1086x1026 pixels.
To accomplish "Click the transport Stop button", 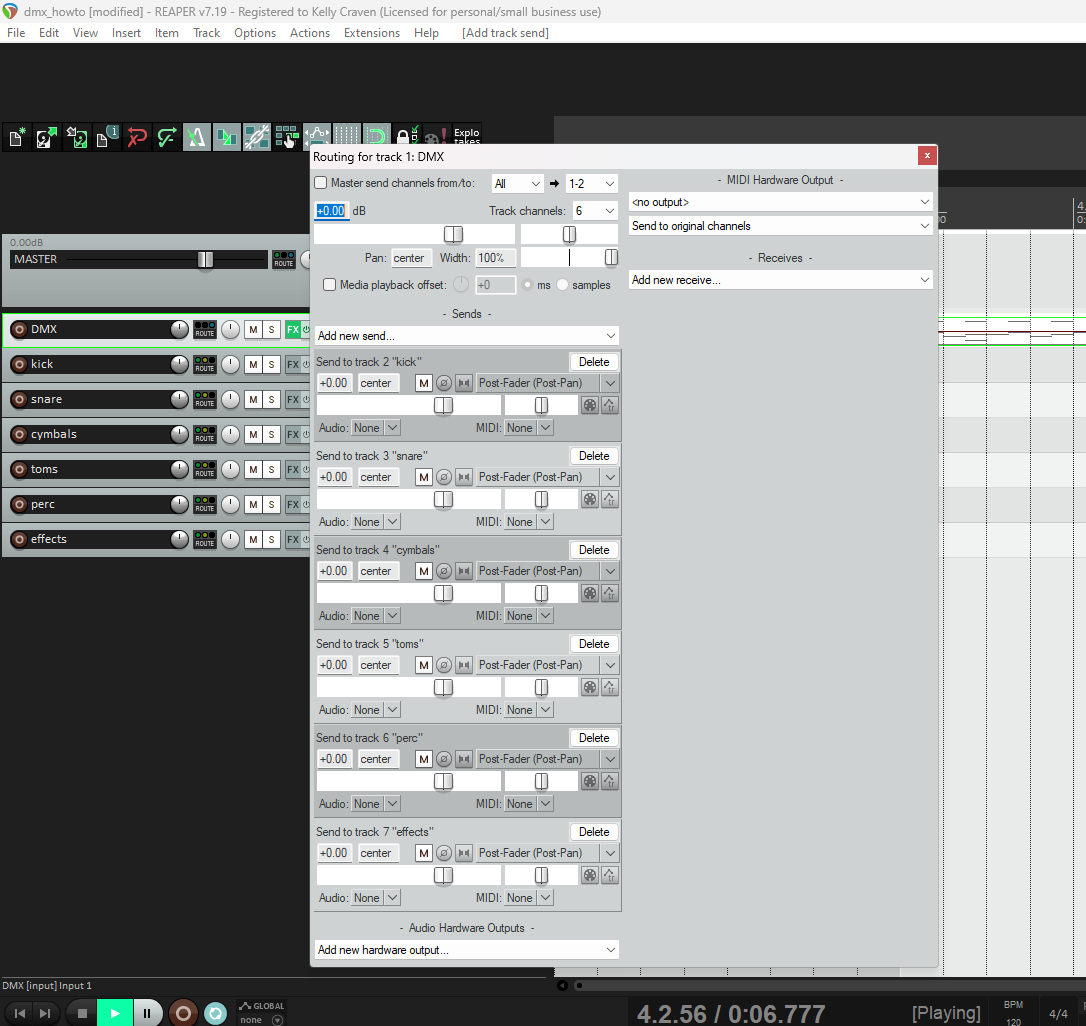I will 82,1014.
